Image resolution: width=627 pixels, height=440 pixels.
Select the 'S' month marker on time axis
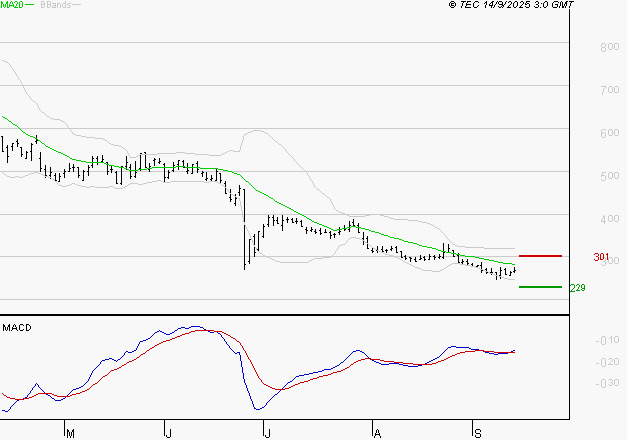[477, 433]
